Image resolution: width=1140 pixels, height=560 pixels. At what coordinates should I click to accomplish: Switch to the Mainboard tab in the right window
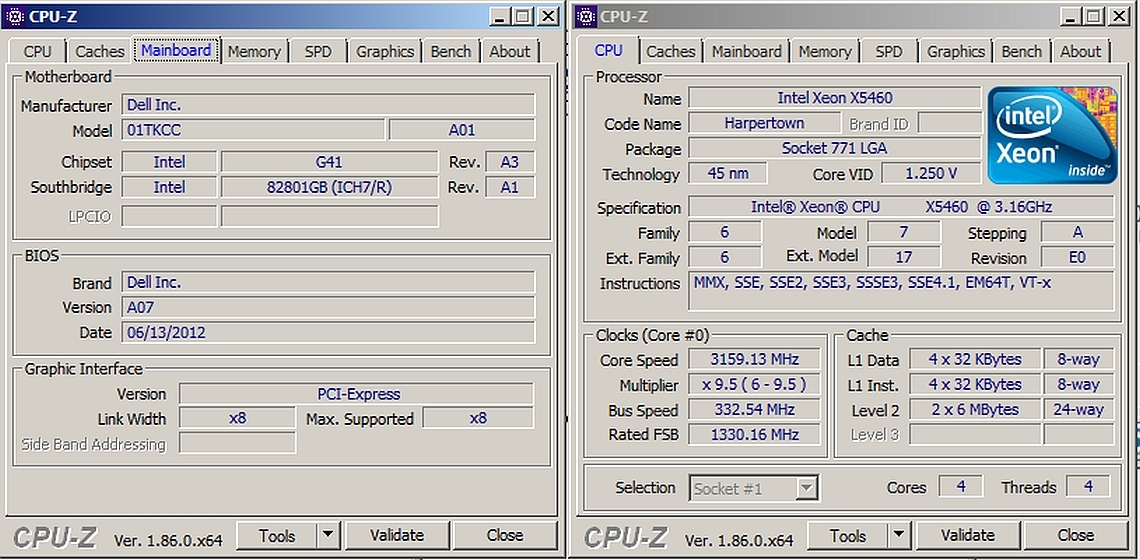(747, 52)
